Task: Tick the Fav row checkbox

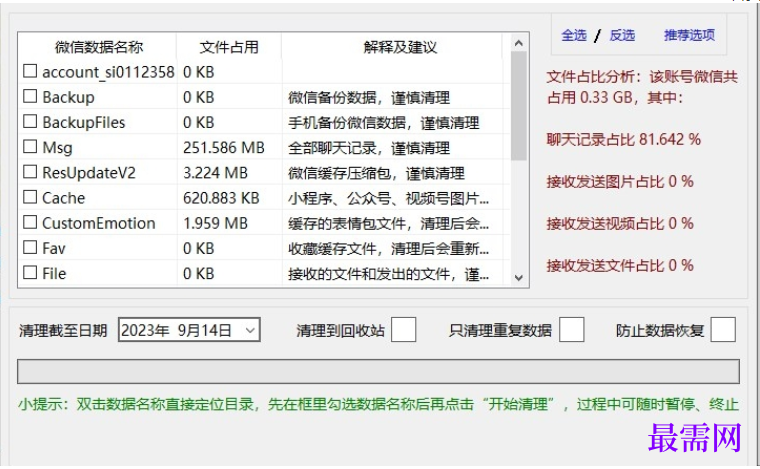Action: point(30,248)
